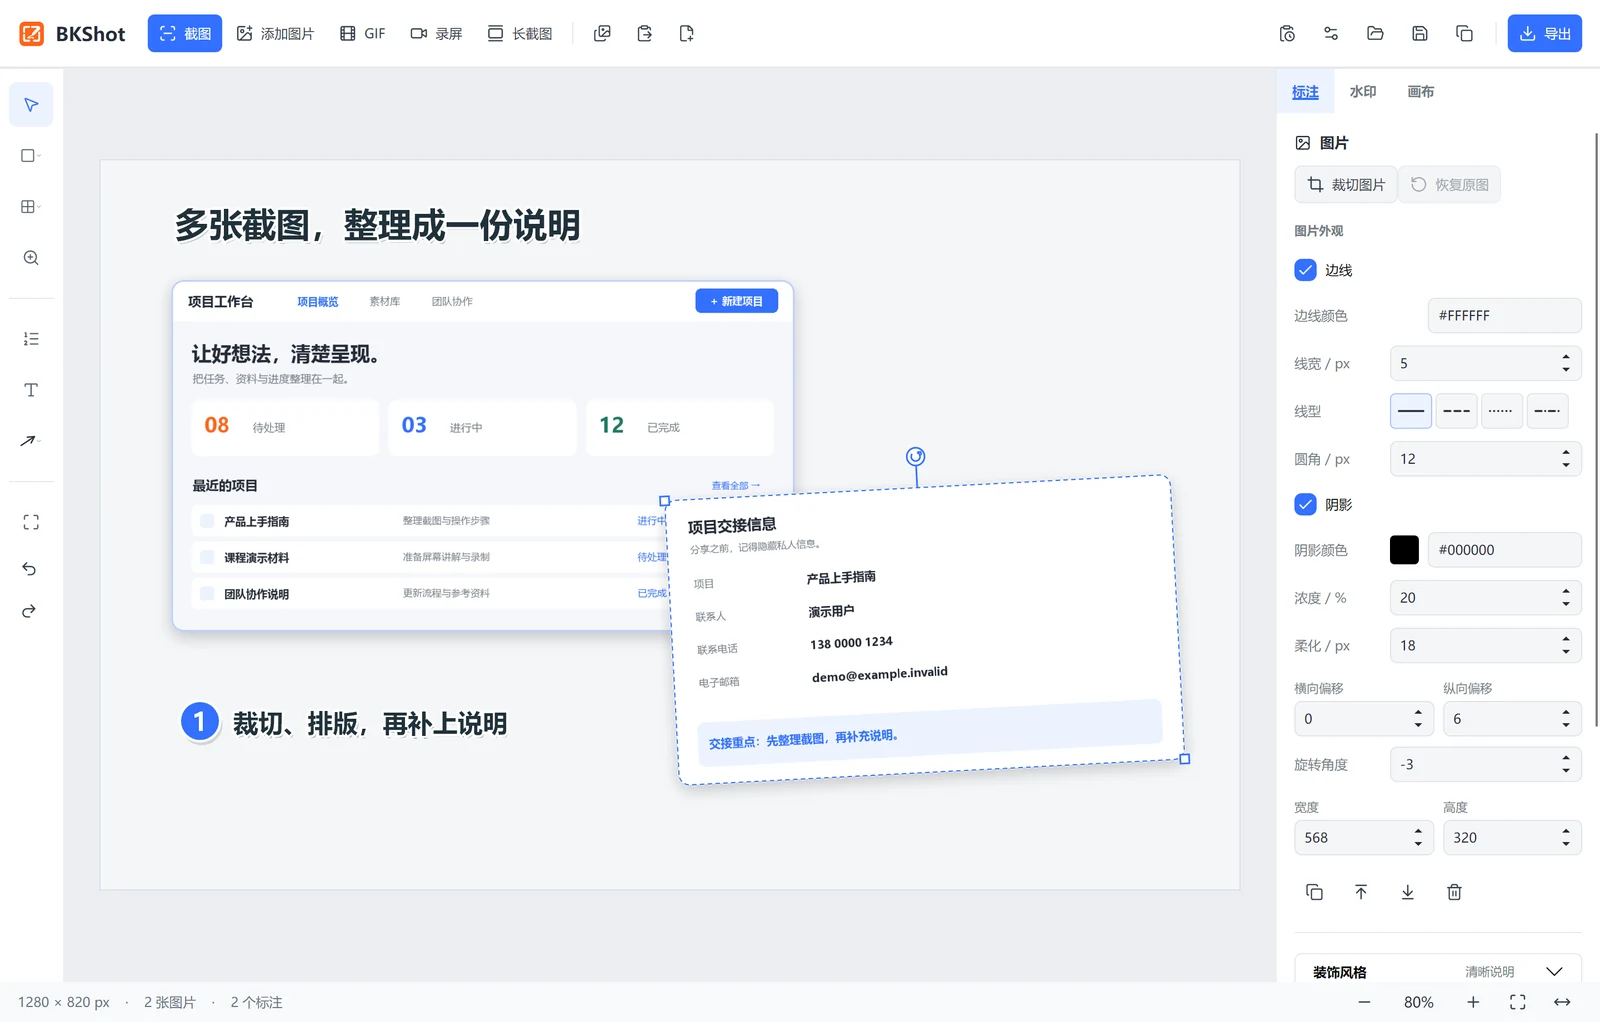Viewport: 1600px width, 1022px height.
Task: Step the 横向偏移 spinner
Action: tap(1418, 719)
